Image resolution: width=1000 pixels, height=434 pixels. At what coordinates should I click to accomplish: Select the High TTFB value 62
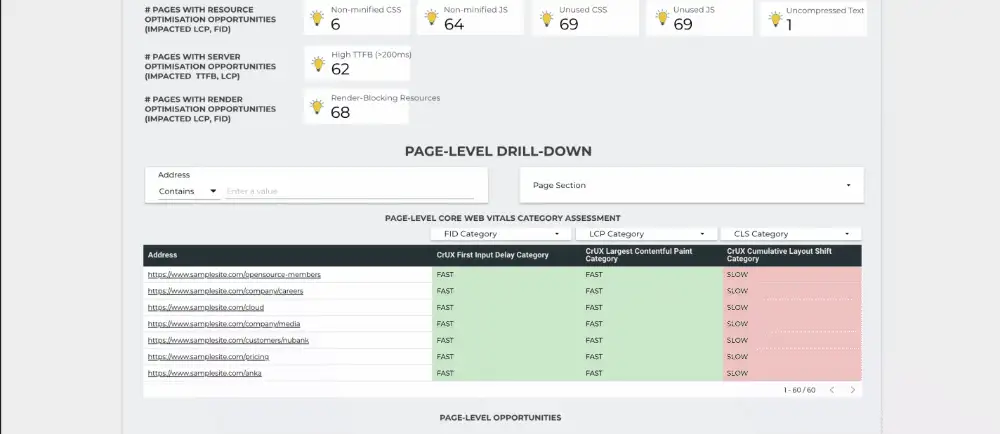(x=340, y=69)
